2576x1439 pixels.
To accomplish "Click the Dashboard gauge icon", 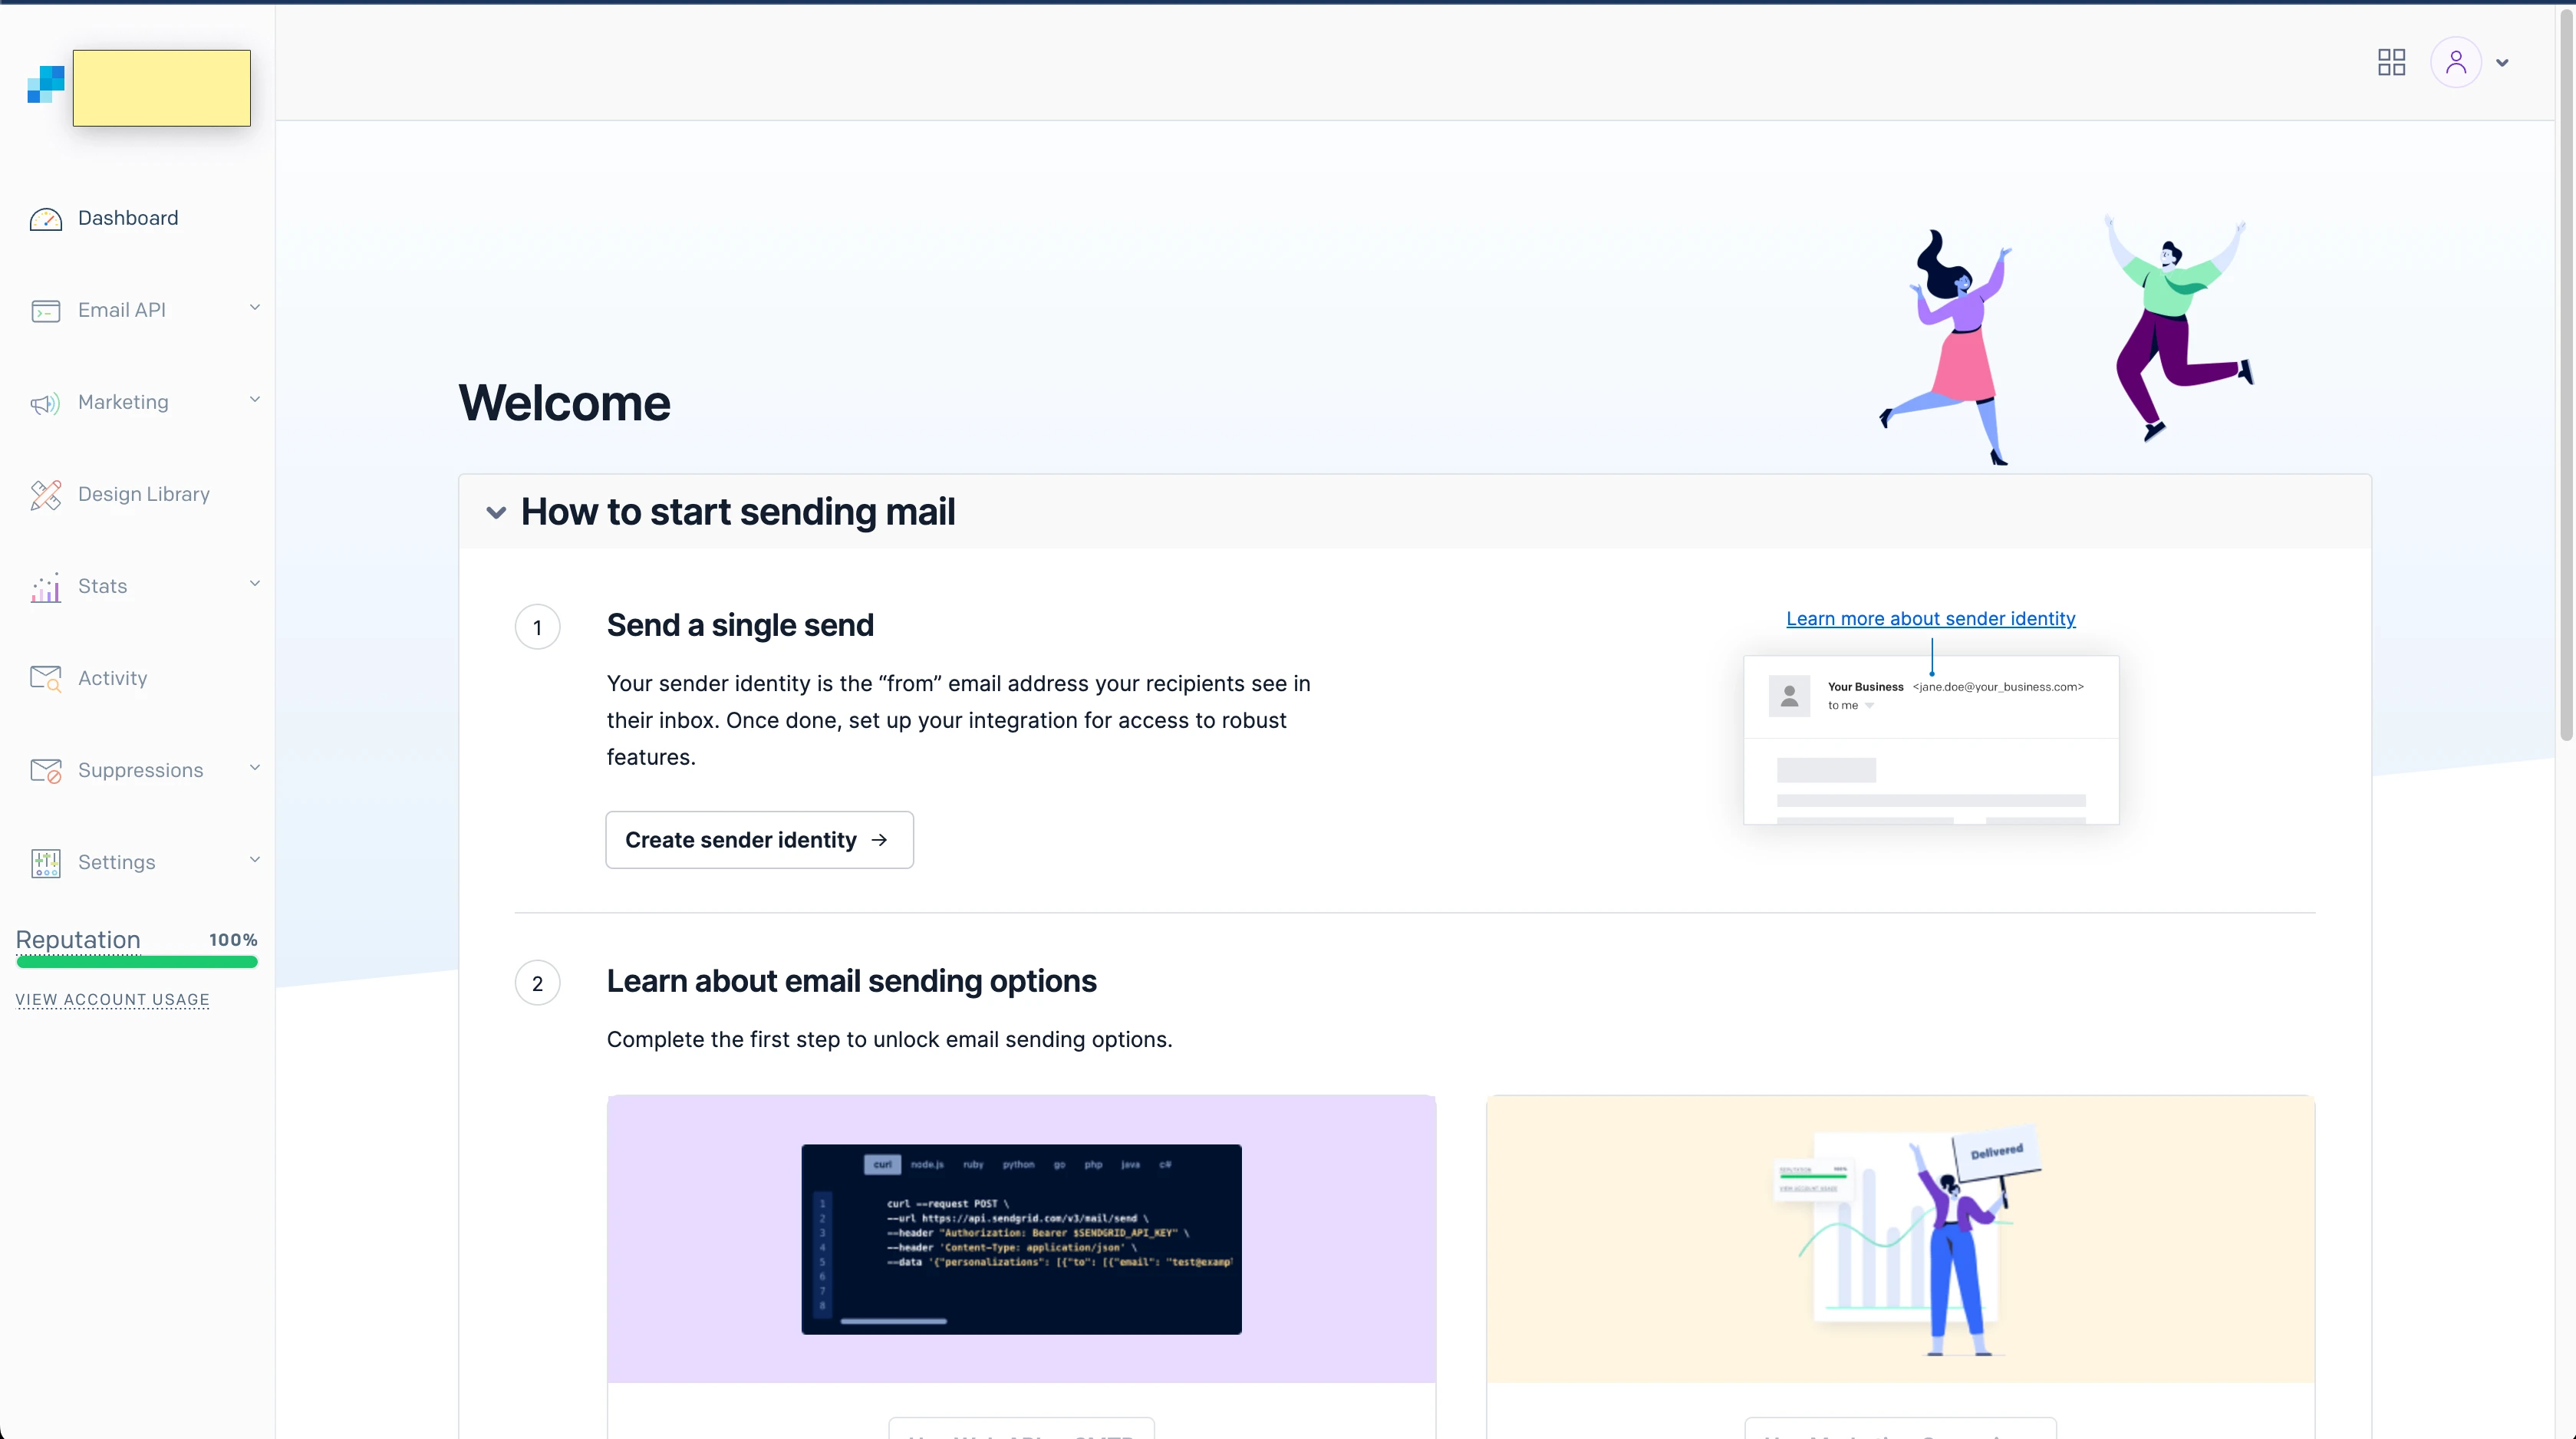I will pos(45,219).
